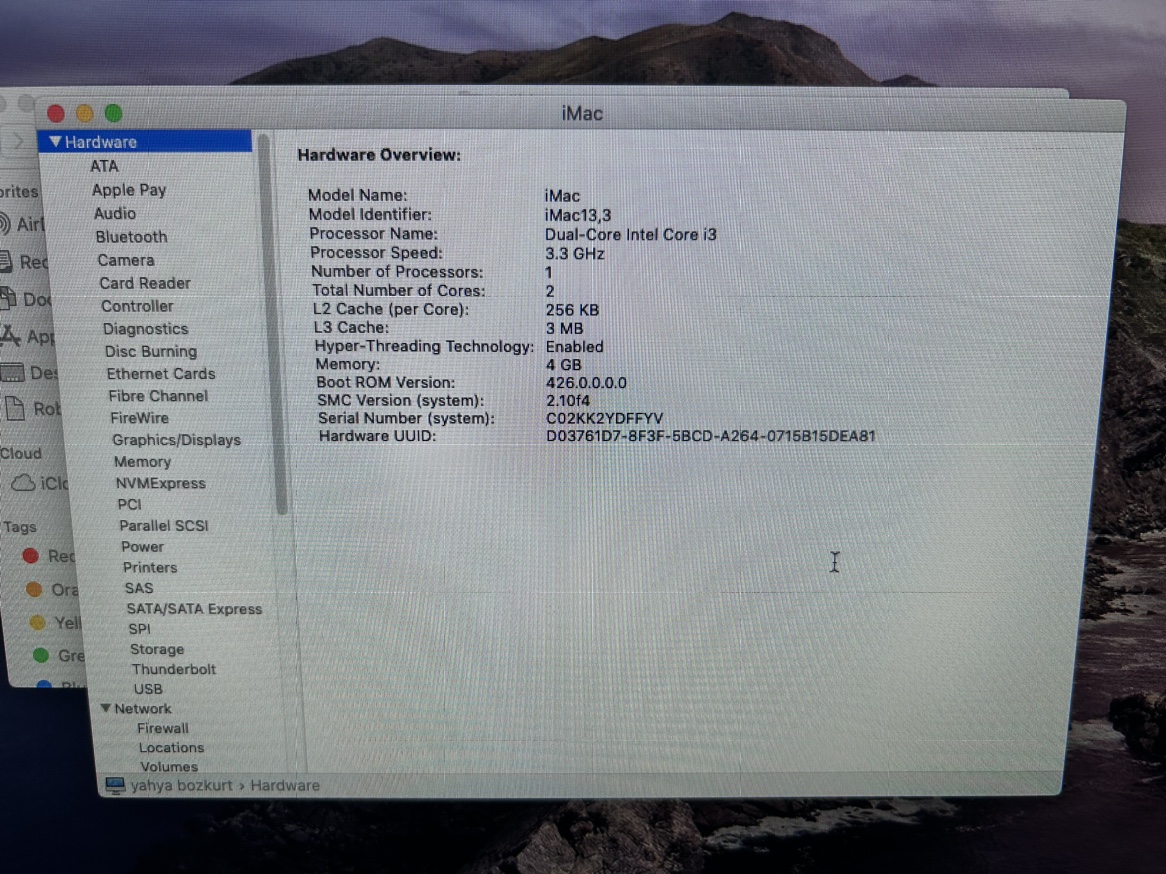Open USB device information

tap(148, 689)
